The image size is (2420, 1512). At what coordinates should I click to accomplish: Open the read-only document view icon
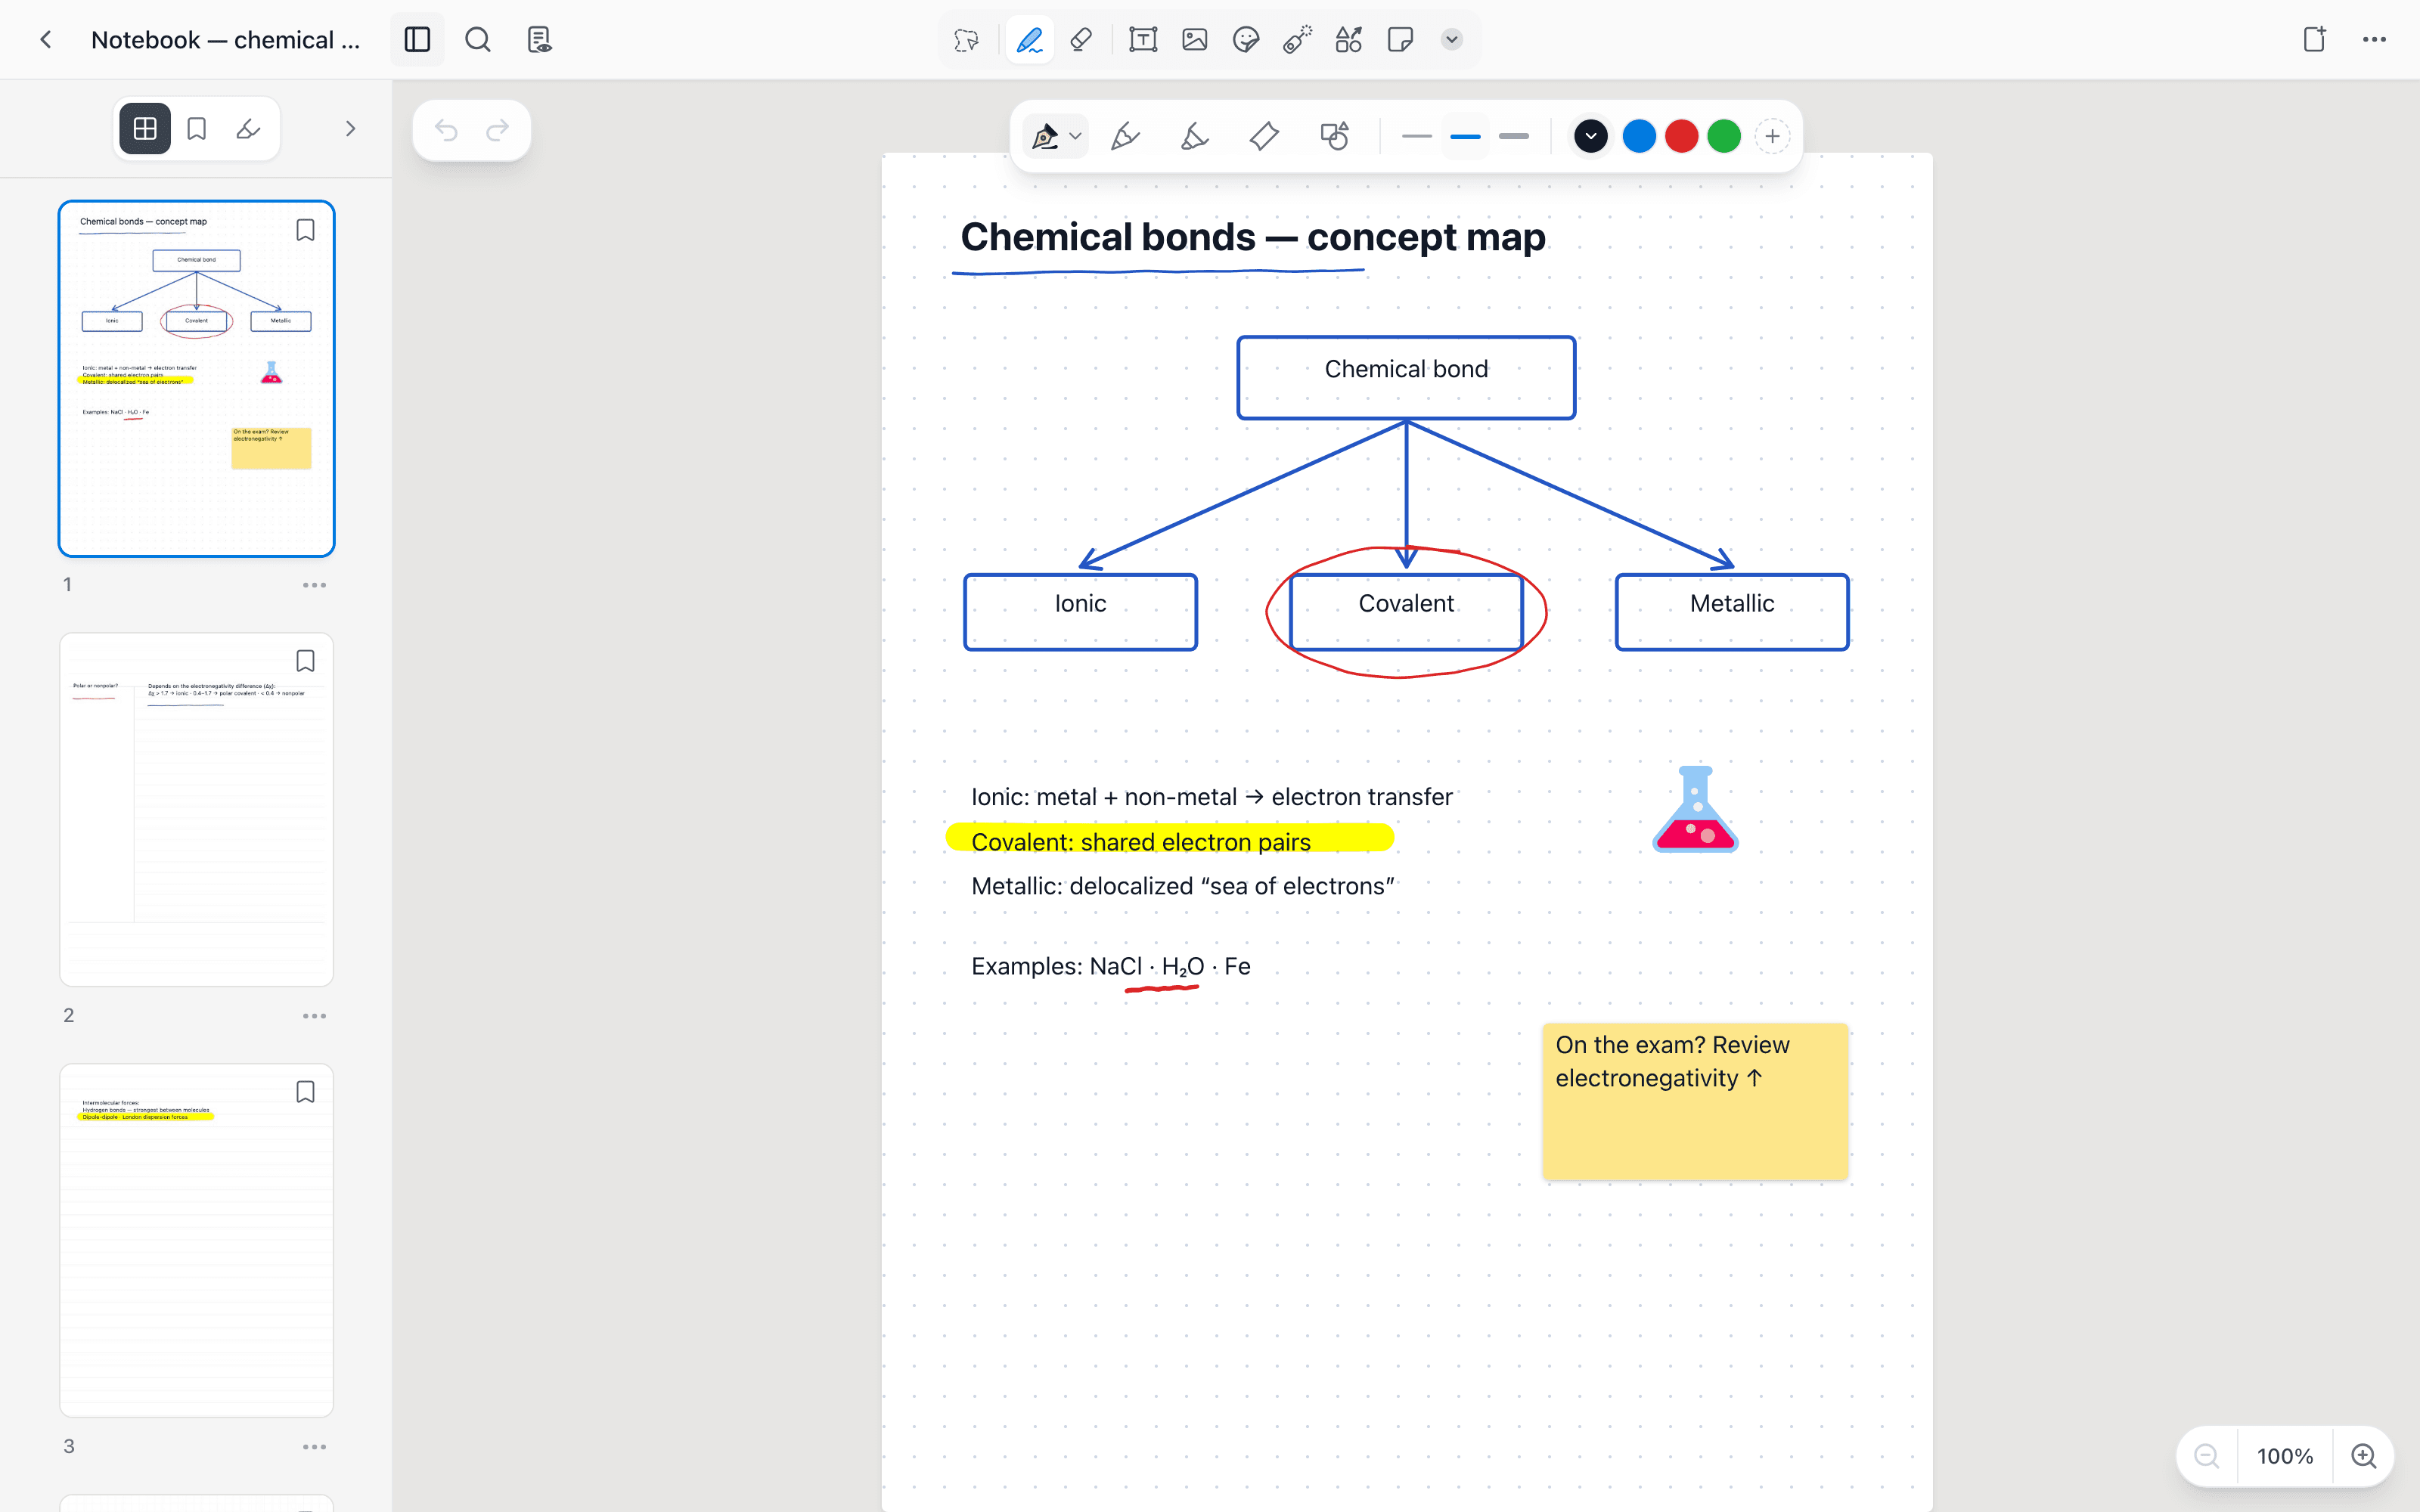(x=539, y=40)
